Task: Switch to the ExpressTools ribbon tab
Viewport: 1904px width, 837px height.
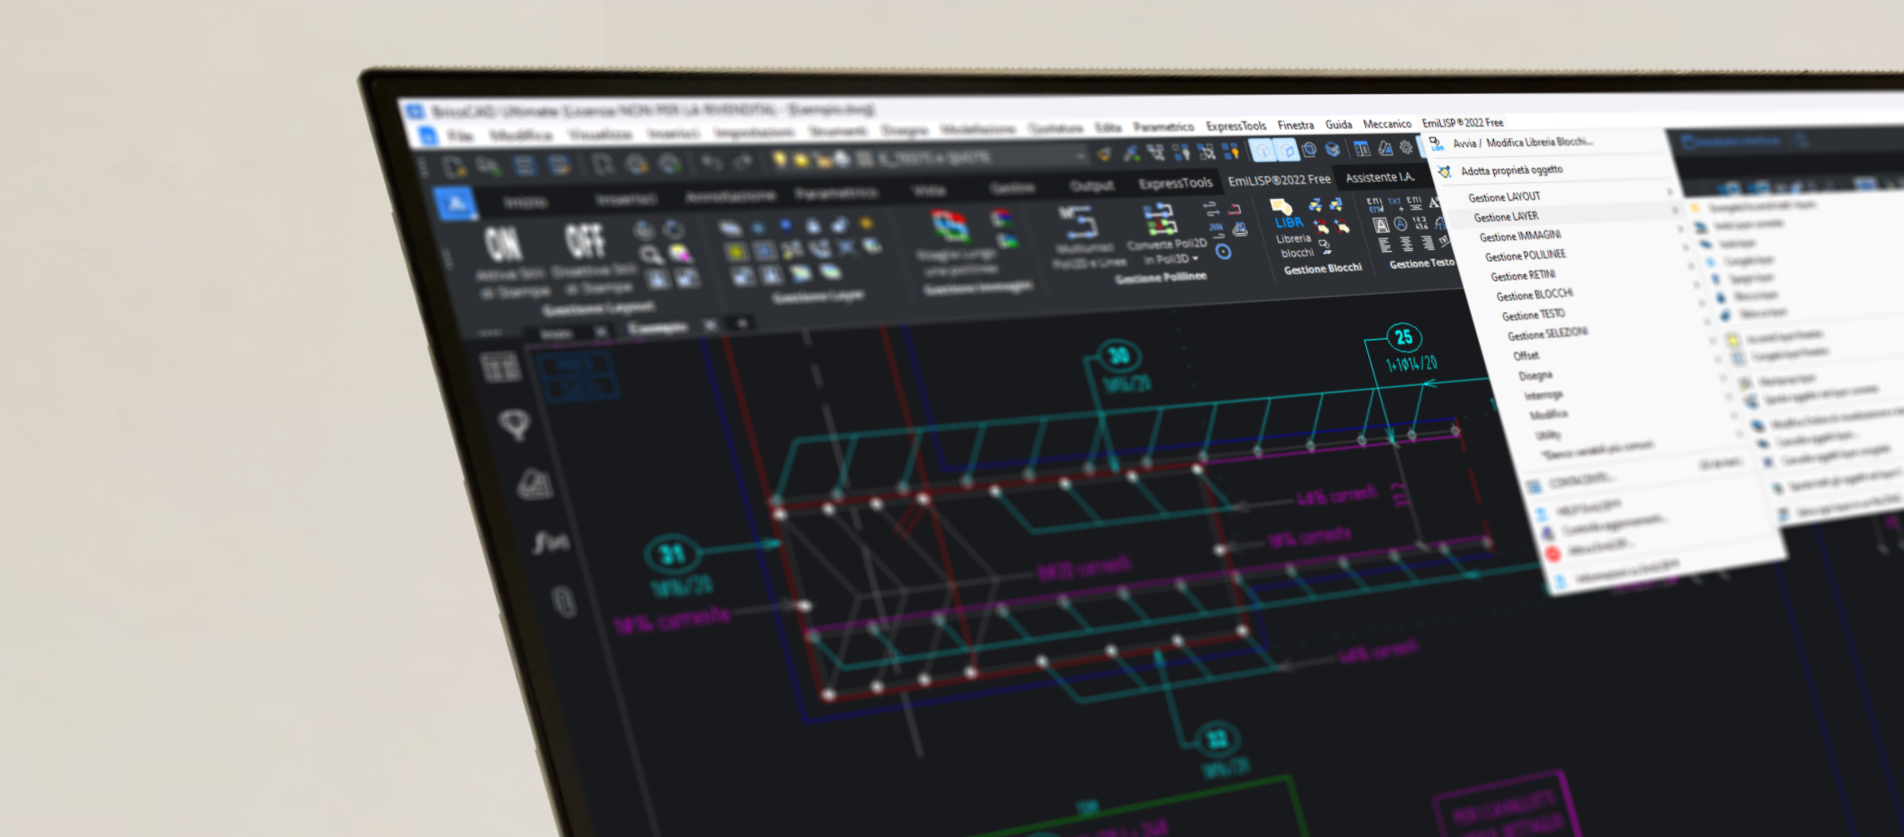Action: pos(1175,183)
